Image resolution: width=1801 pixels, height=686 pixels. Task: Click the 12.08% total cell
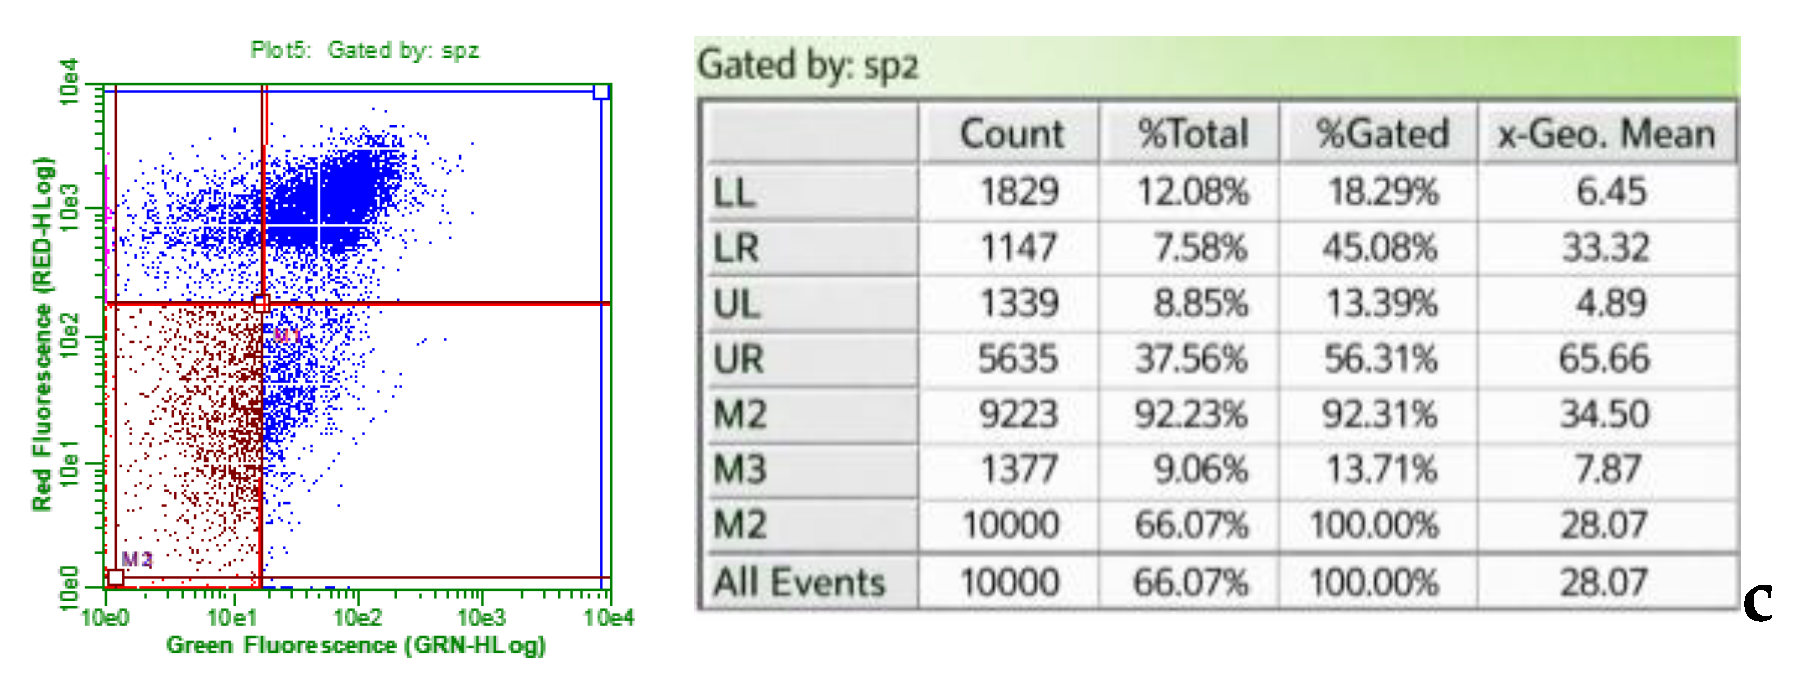[1192, 191]
